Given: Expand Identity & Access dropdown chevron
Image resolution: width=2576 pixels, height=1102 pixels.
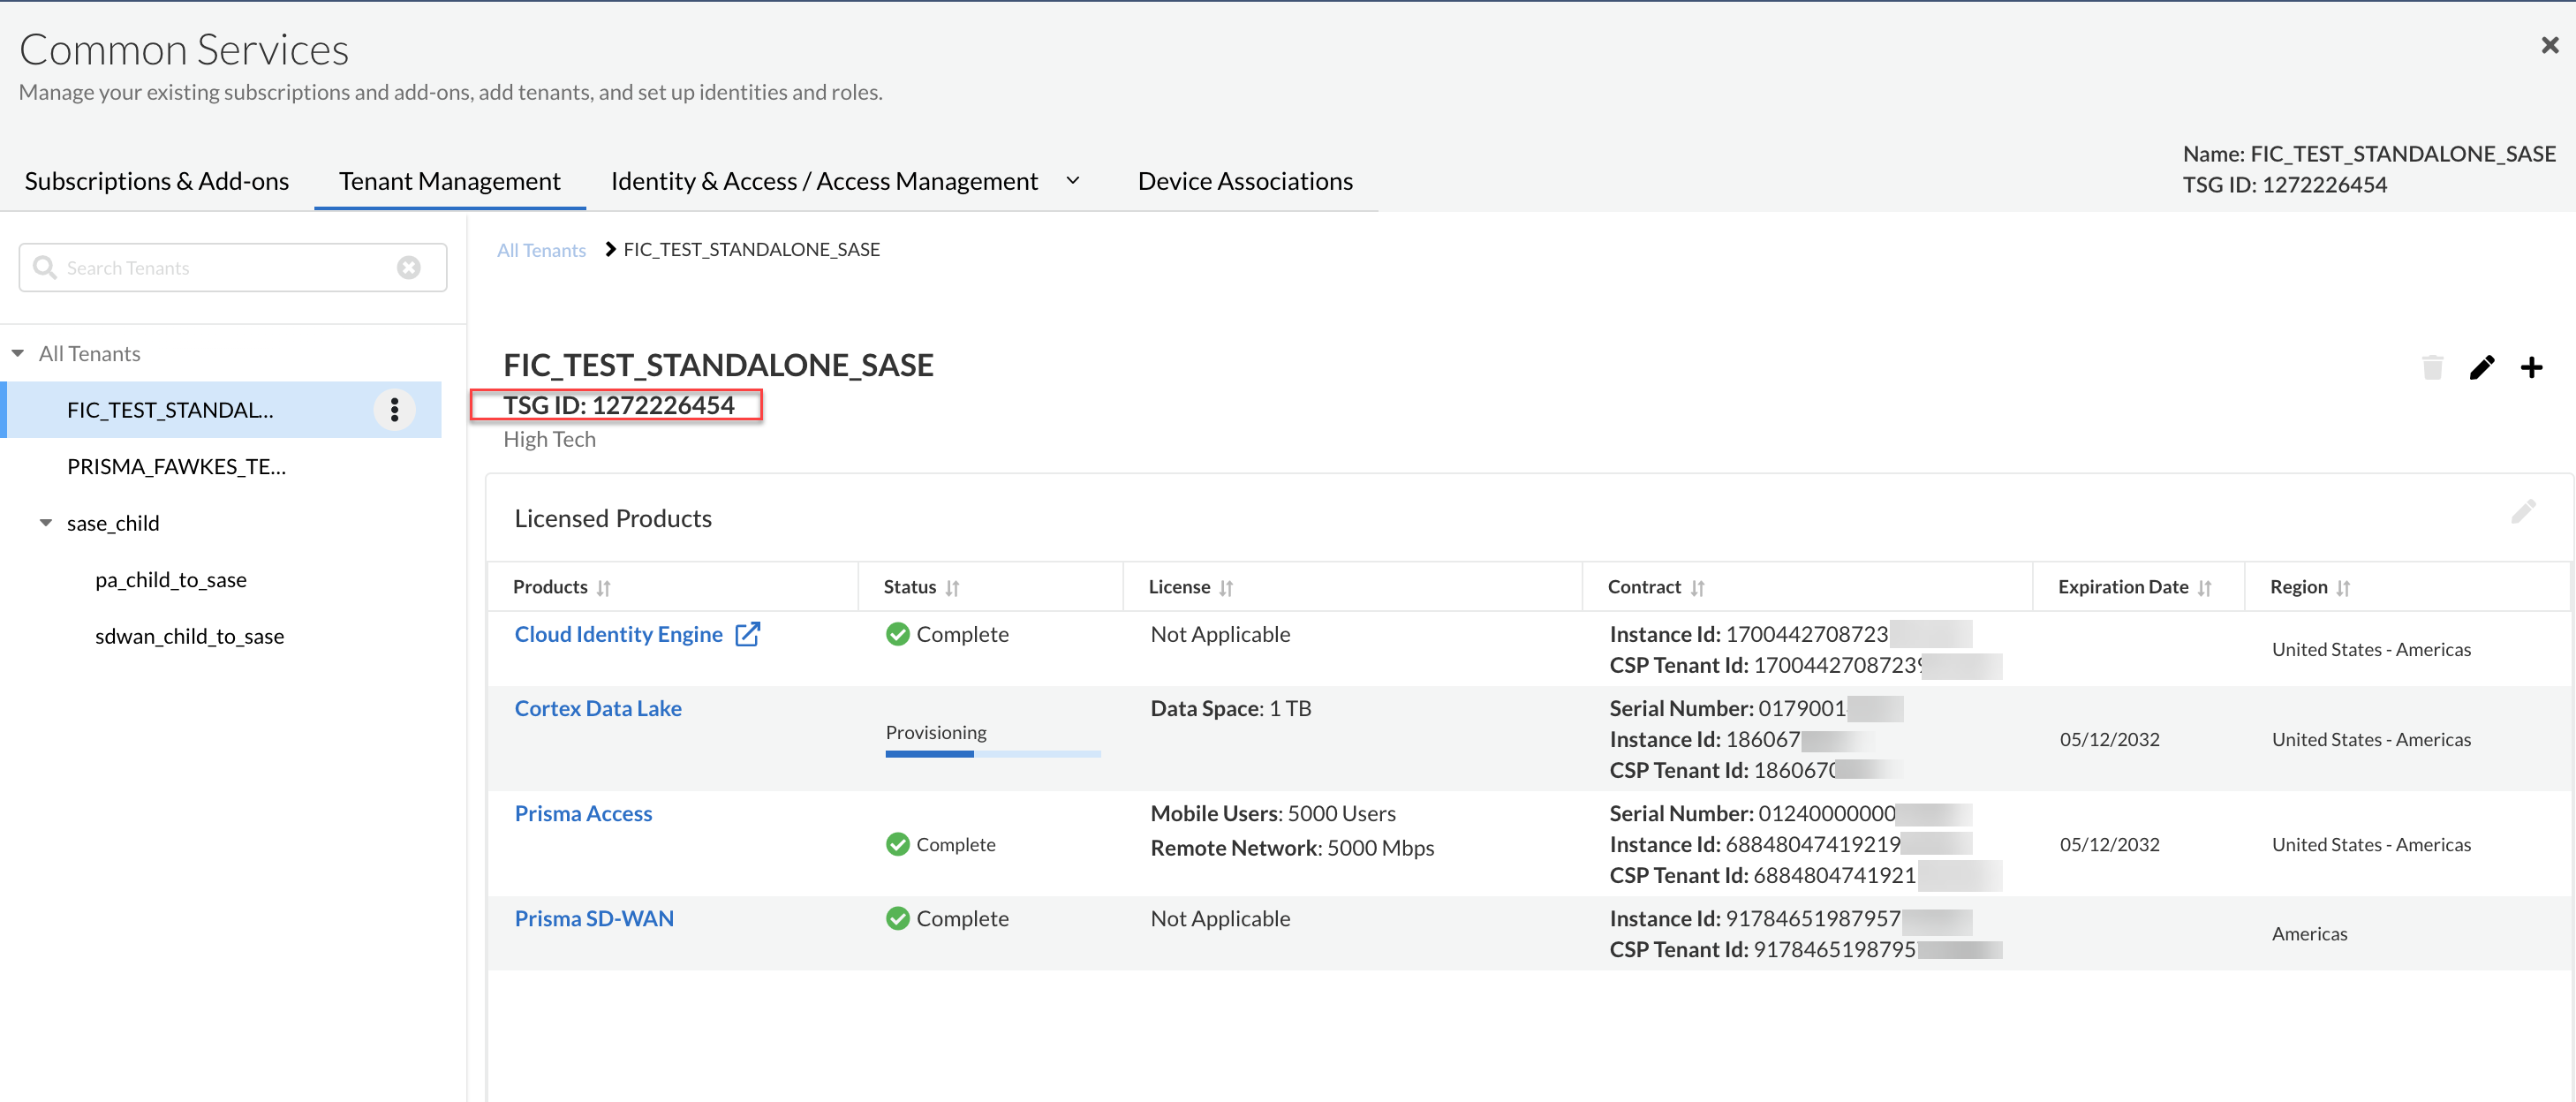Looking at the screenshot, I should [x=1072, y=181].
